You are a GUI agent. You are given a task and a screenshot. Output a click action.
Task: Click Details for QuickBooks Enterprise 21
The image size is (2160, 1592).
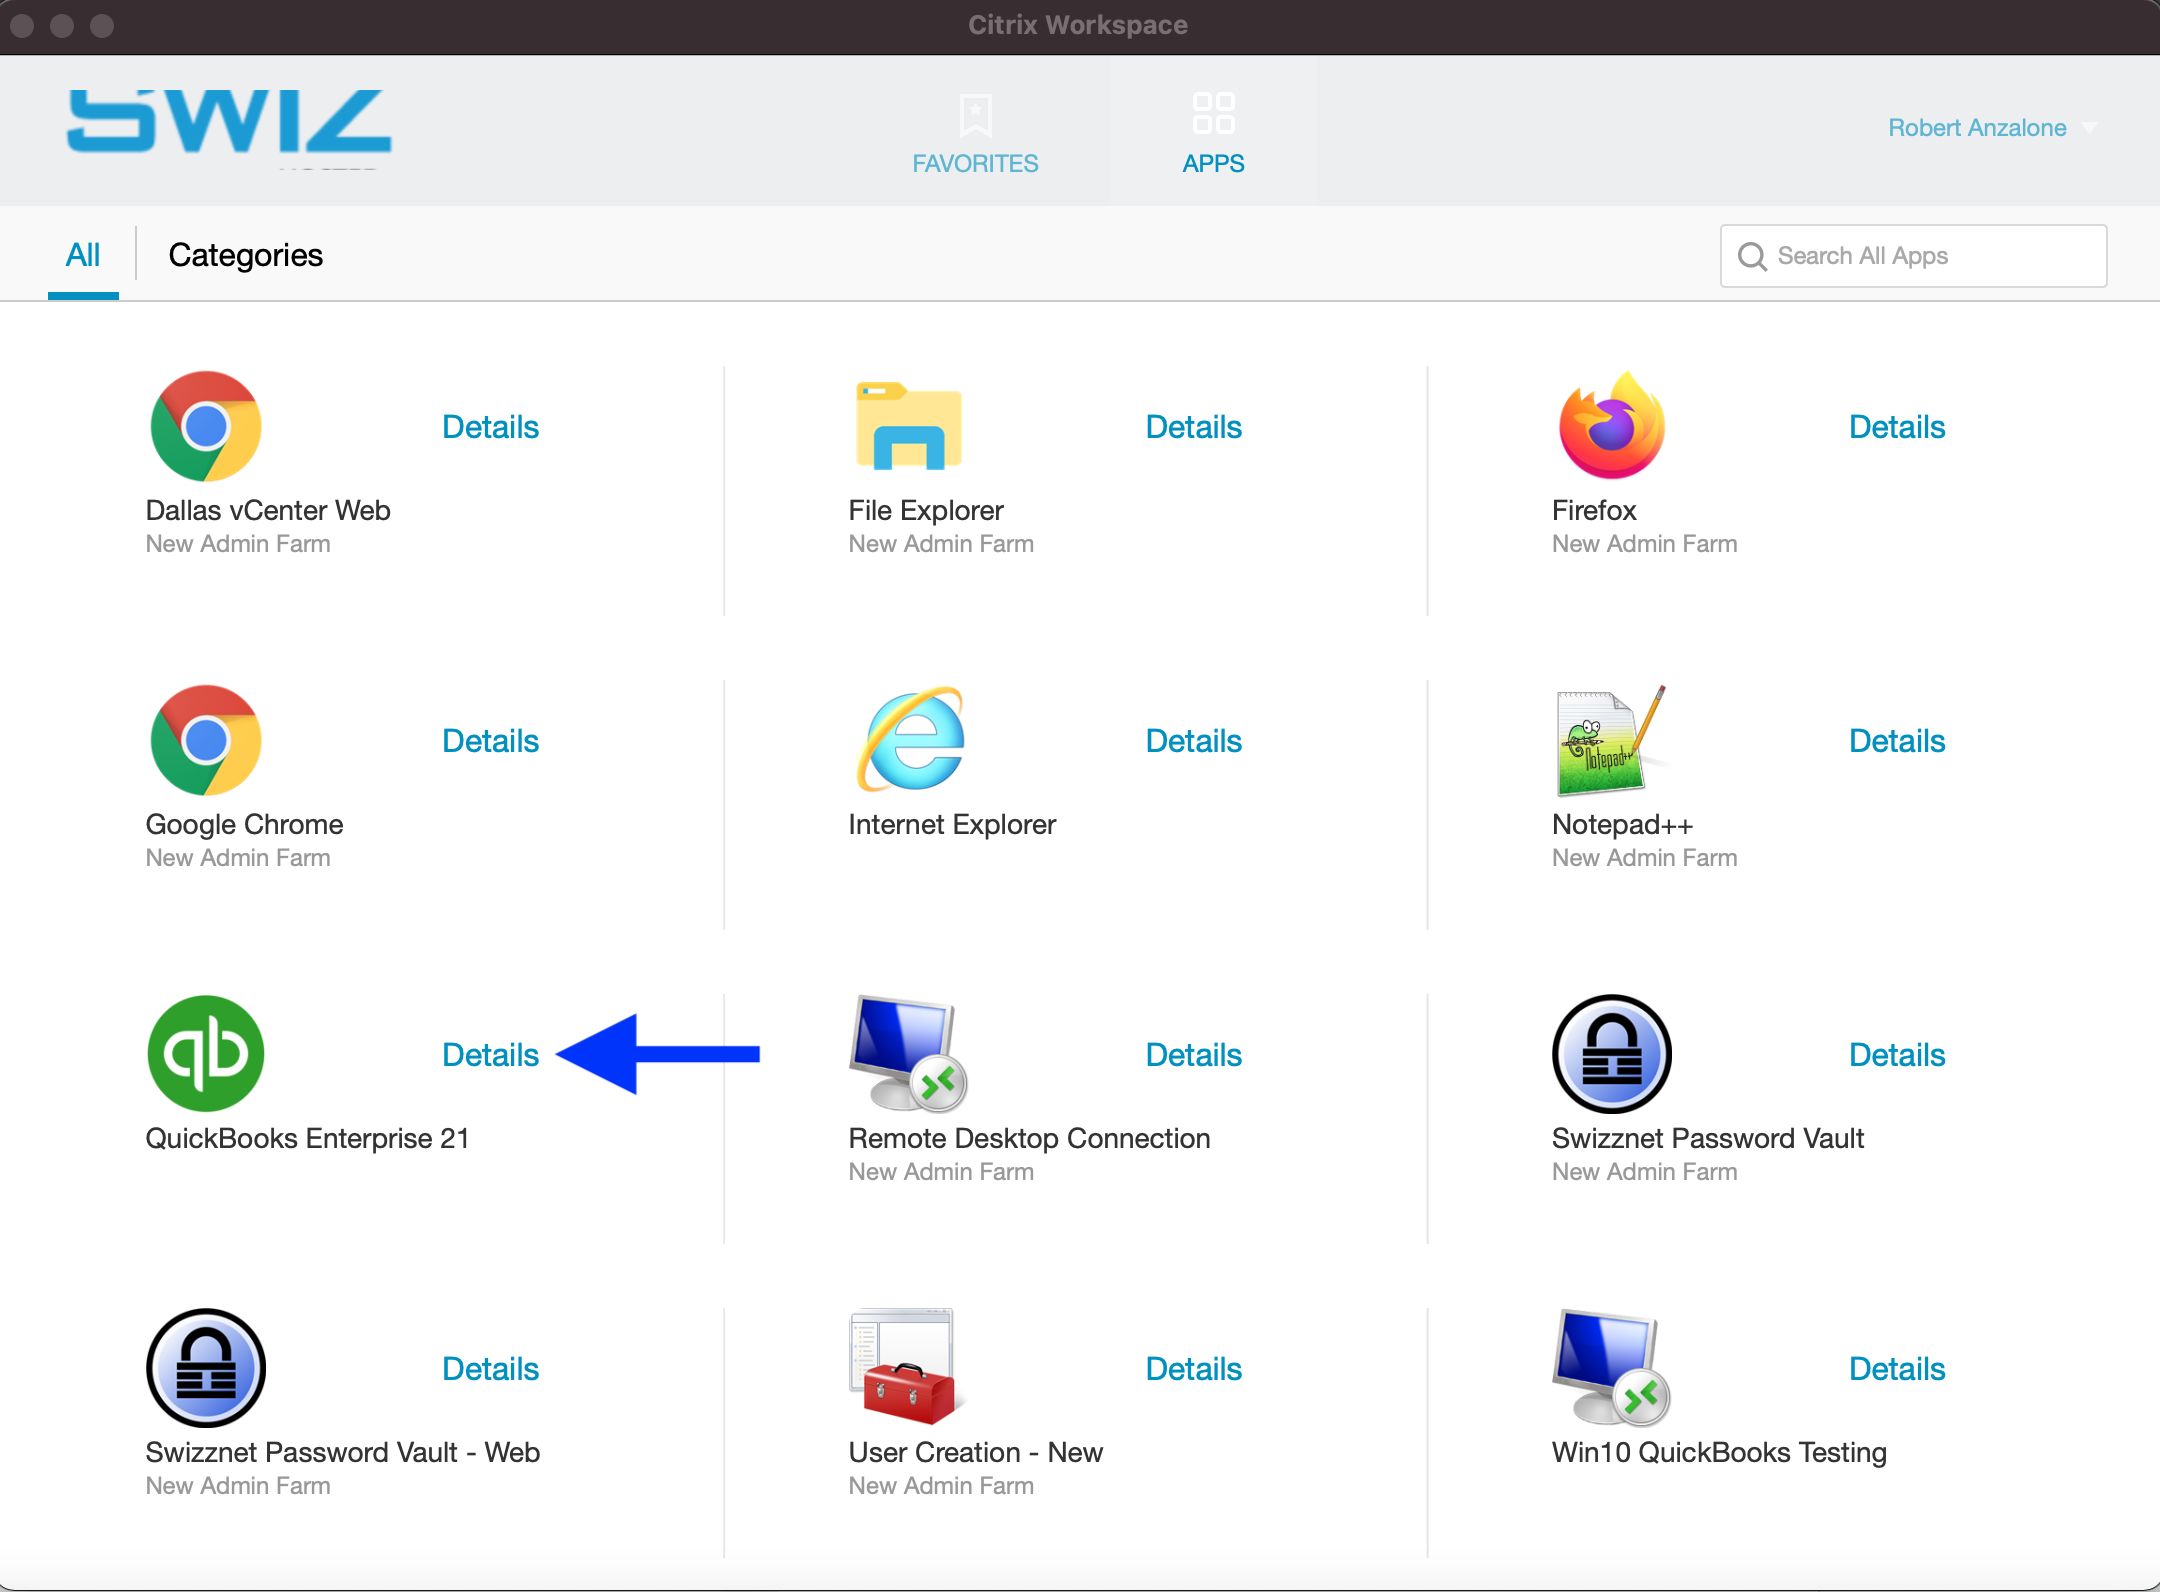click(x=490, y=1054)
